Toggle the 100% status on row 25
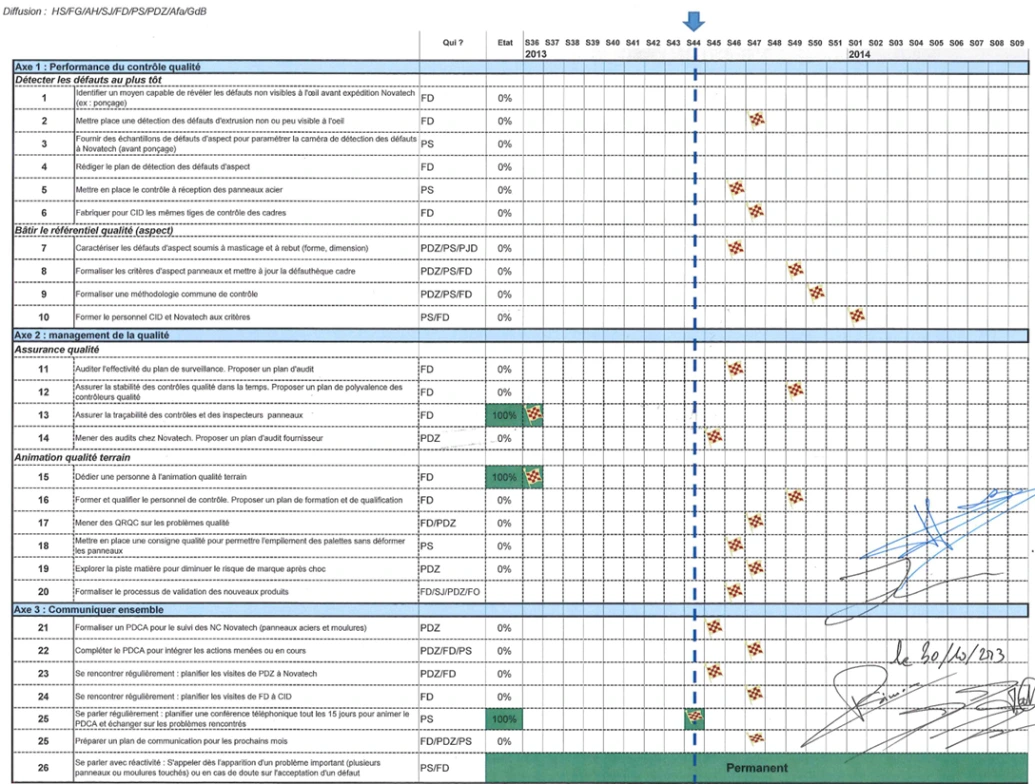This screenshot has width=1035, height=784. [503, 717]
